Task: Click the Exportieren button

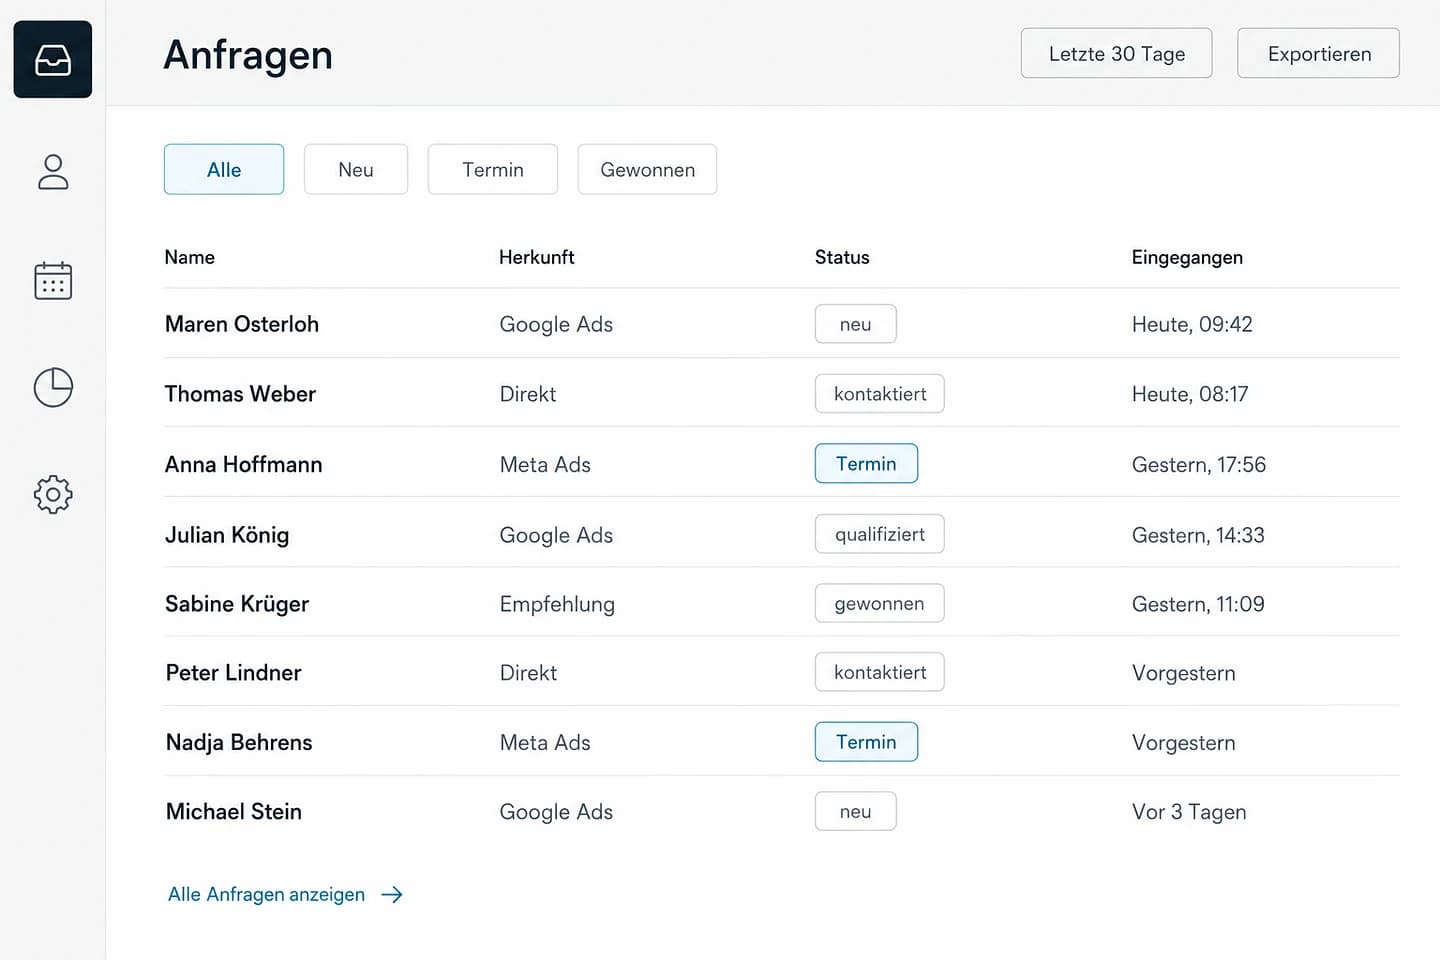Action: click(1319, 53)
